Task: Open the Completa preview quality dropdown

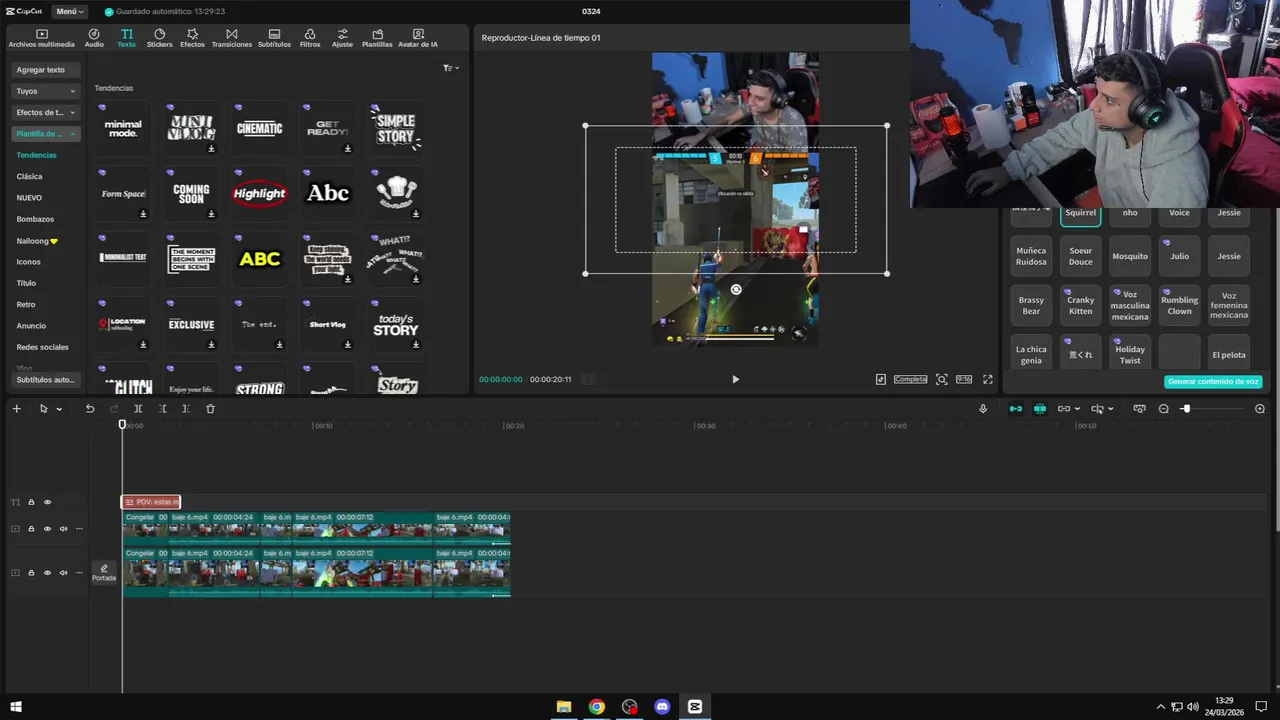Action: pyautogui.click(x=911, y=380)
